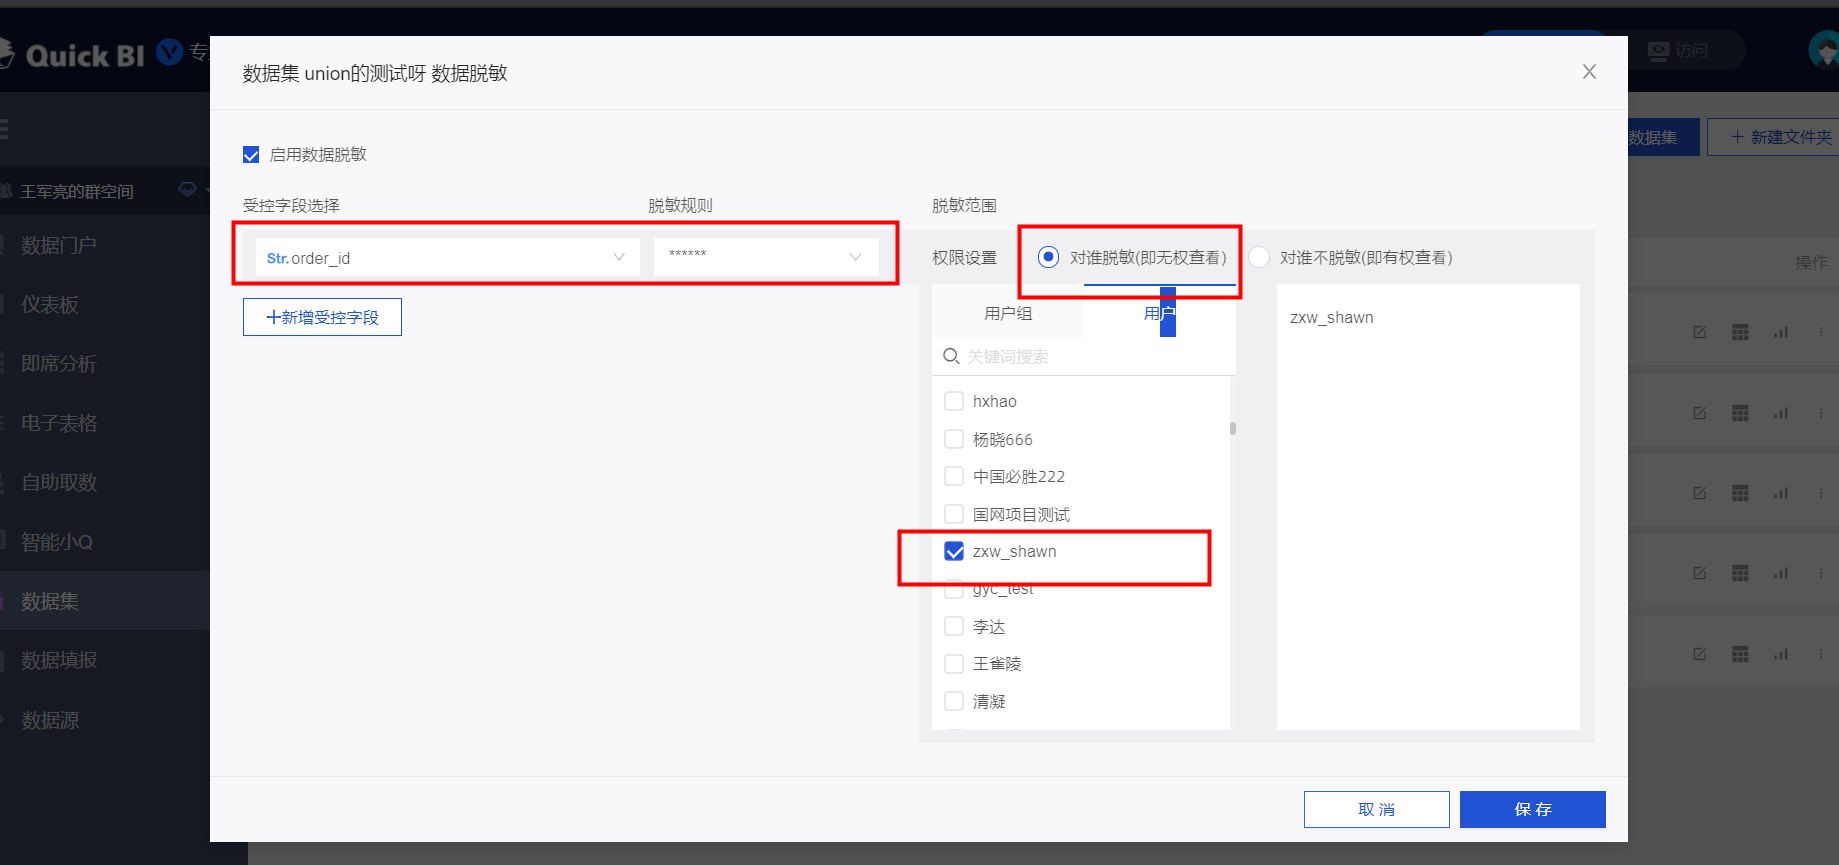Expand the ****** masking rule dropdown

[766, 258]
